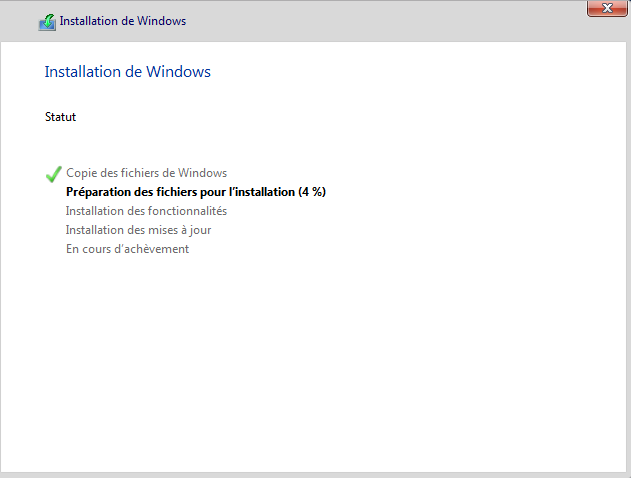Select the Copie des fichiers de Windows step

[x=146, y=173]
